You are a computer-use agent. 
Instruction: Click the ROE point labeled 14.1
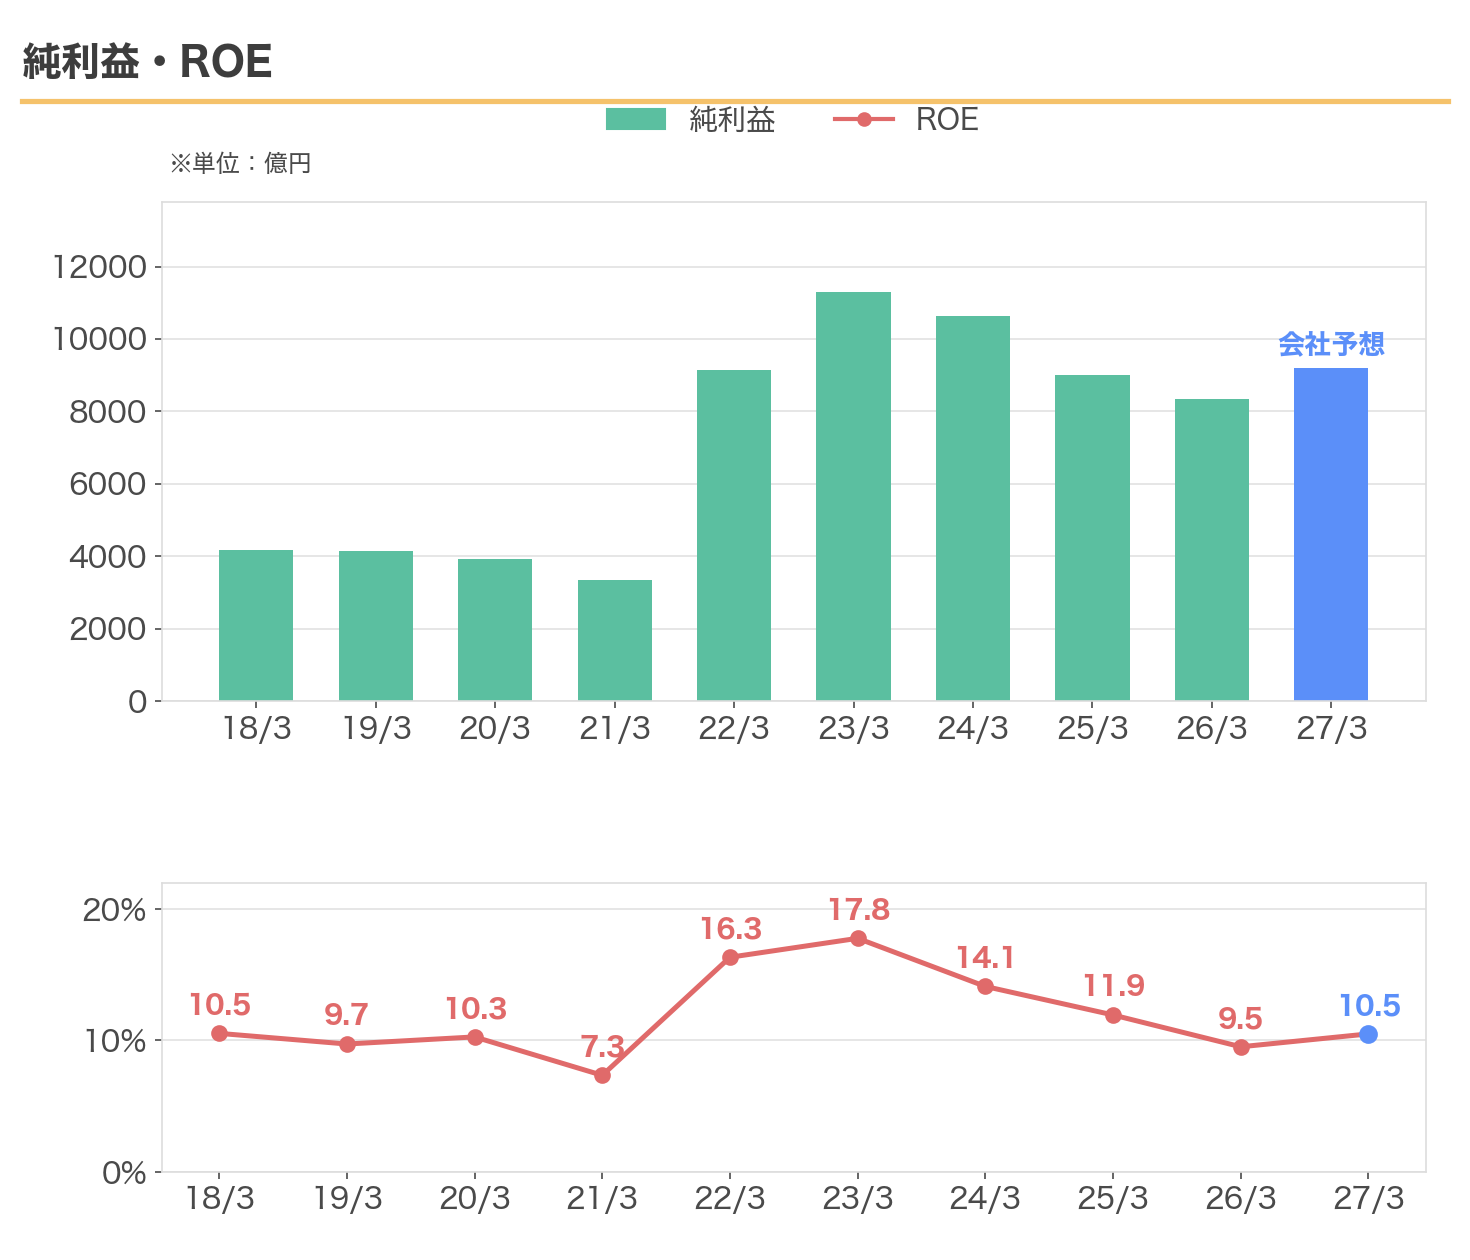point(985,986)
